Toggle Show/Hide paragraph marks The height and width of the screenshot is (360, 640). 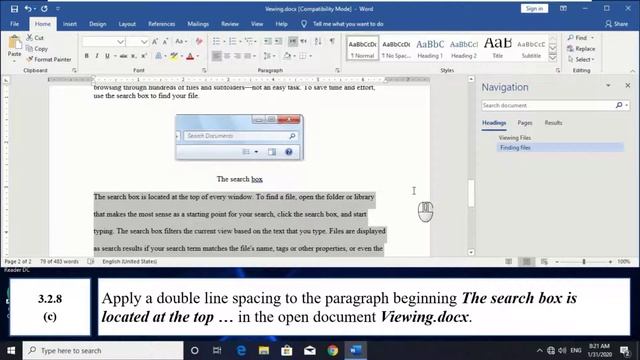click(x=332, y=41)
